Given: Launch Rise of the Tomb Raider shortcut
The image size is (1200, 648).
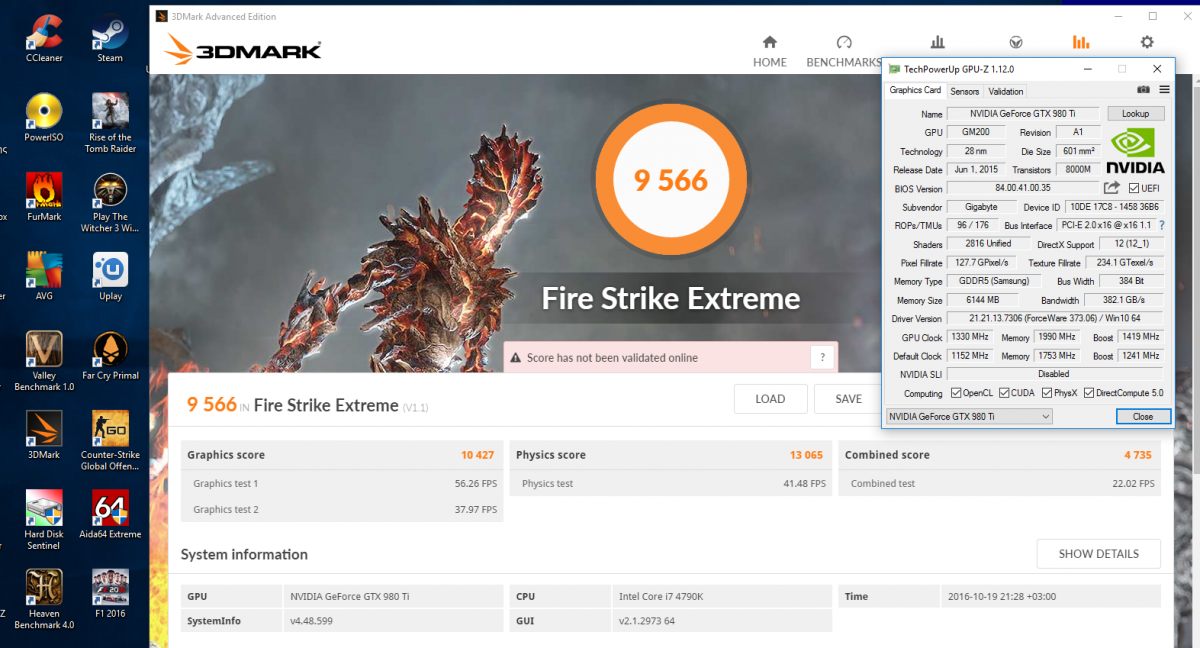Looking at the screenshot, I should tap(110, 124).
